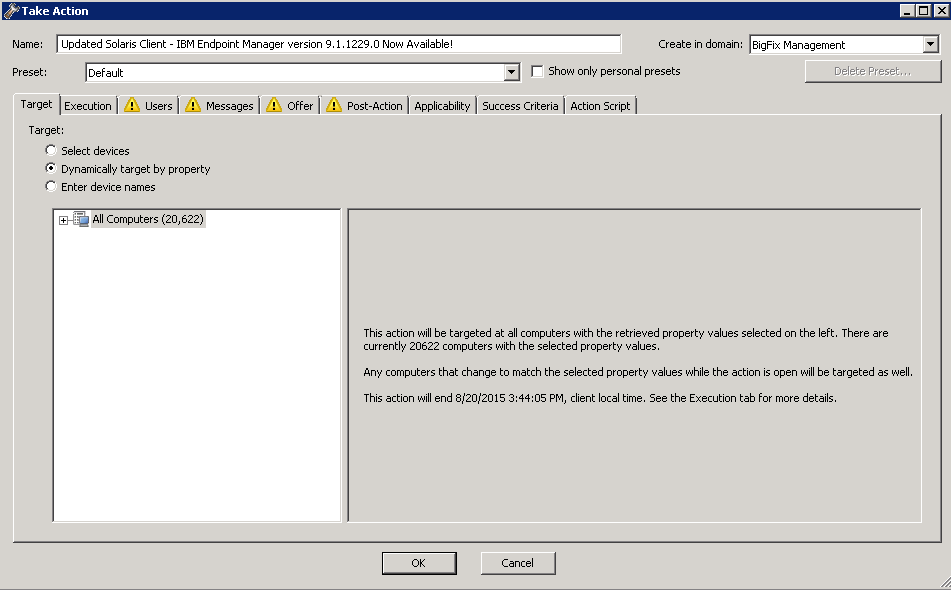Image resolution: width=951 pixels, height=590 pixels.
Task: Click the 'Any computers that change' sentence
Action: [638, 372]
